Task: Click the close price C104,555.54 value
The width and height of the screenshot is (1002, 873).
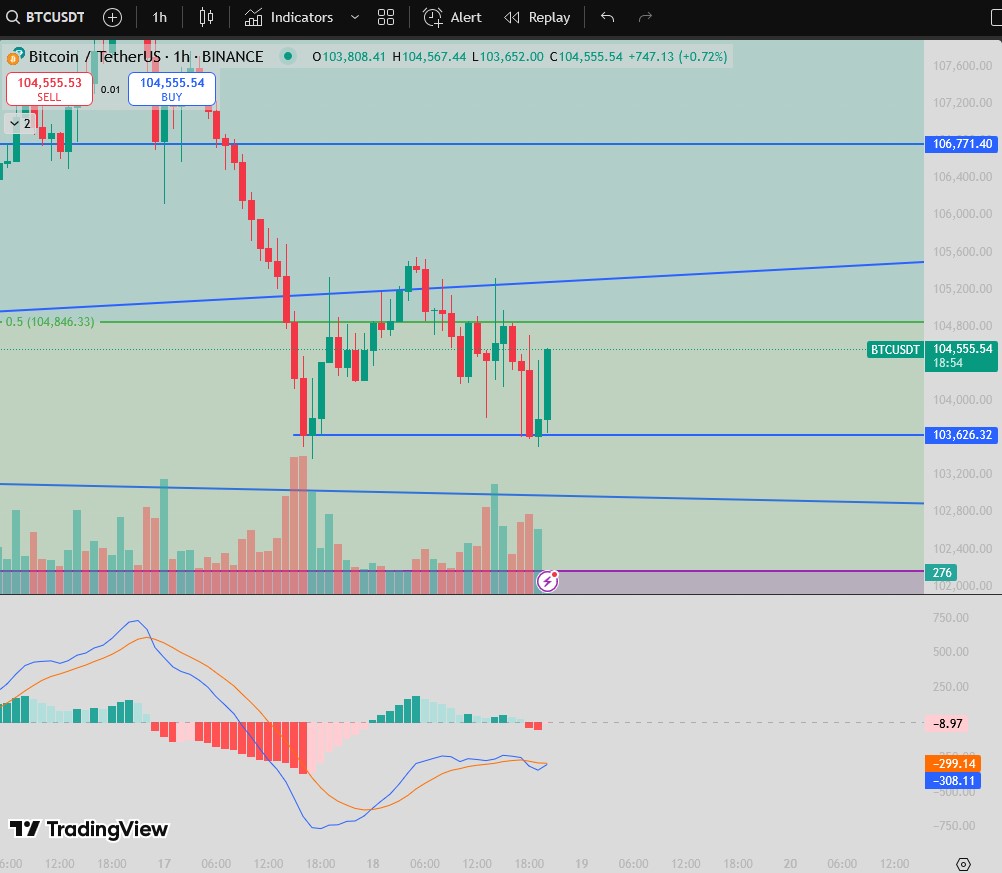Action: 586,57
